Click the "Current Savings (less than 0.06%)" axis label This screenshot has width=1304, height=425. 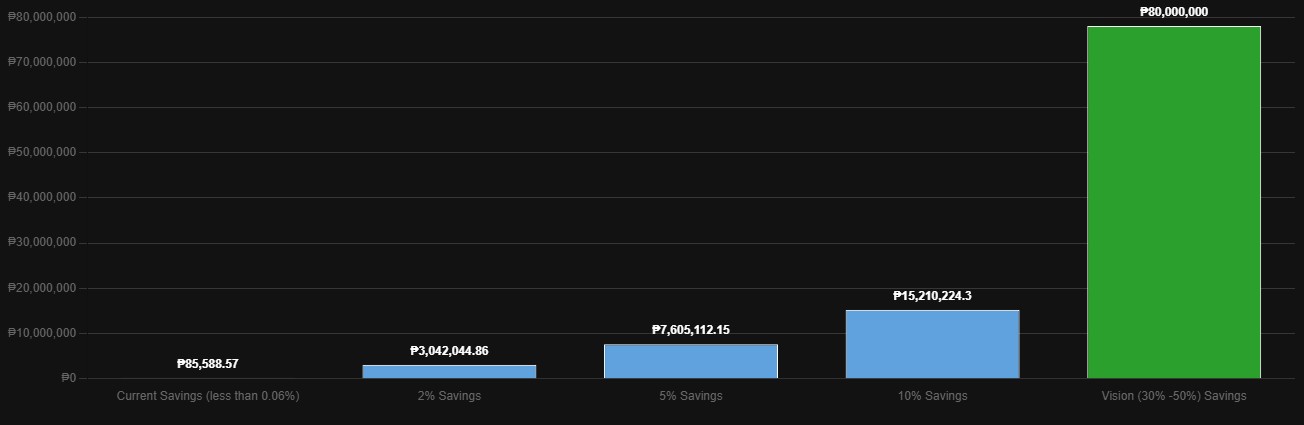tap(208, 396)
